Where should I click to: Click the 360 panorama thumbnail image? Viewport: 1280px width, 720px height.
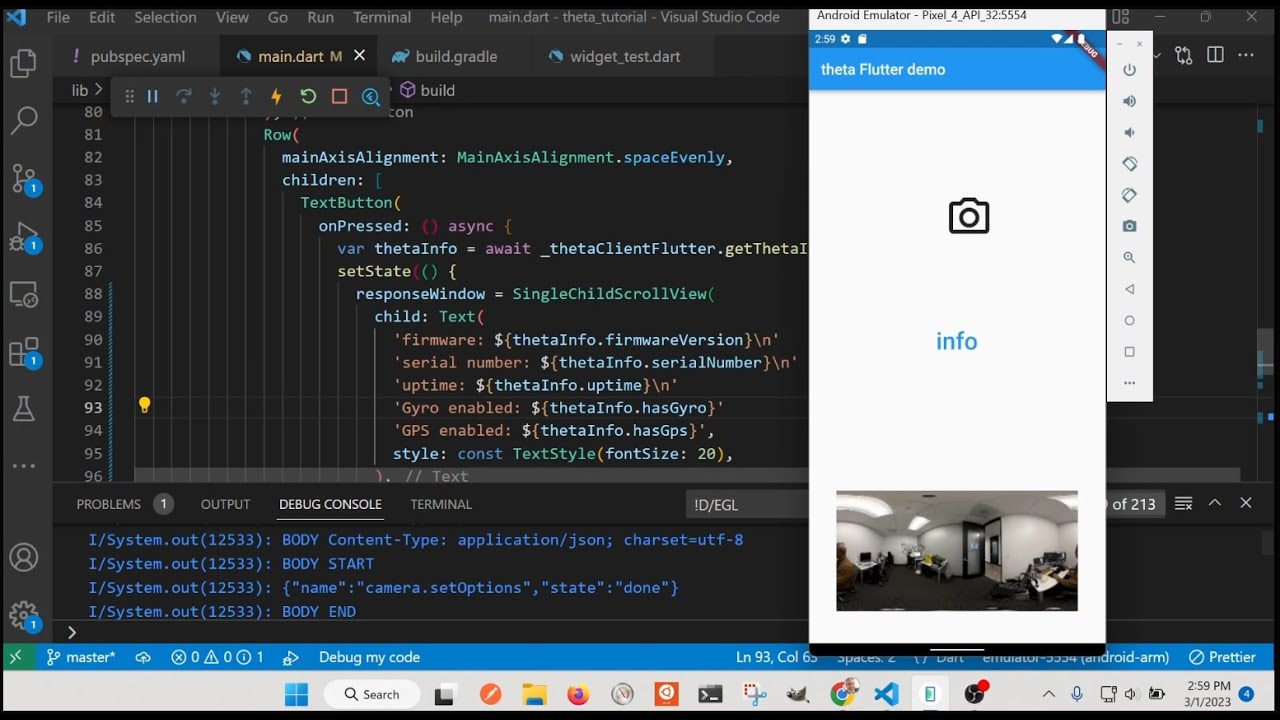[x=956, y=550]
